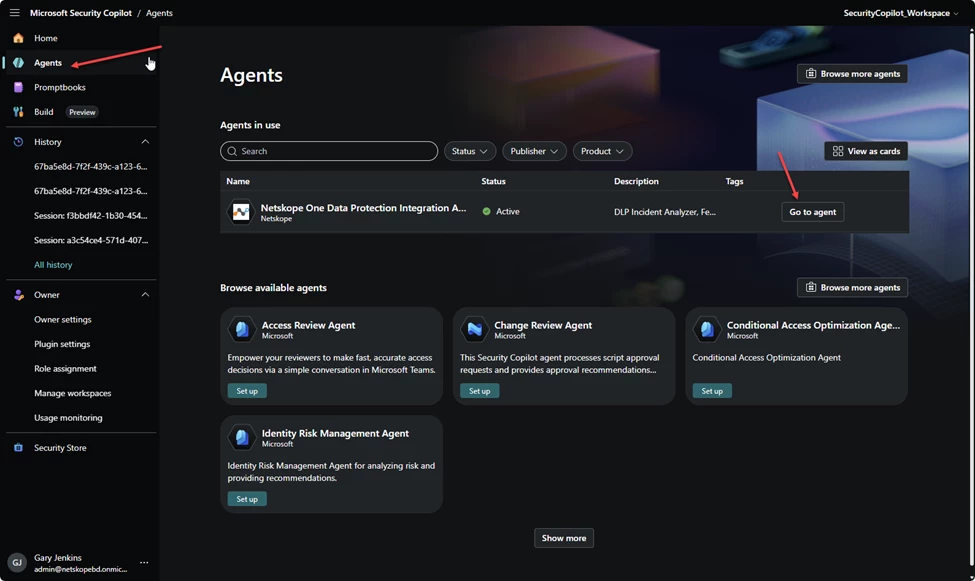Click the Change Review Agent icon
975x581 pixels.
[x=474, y=329]
